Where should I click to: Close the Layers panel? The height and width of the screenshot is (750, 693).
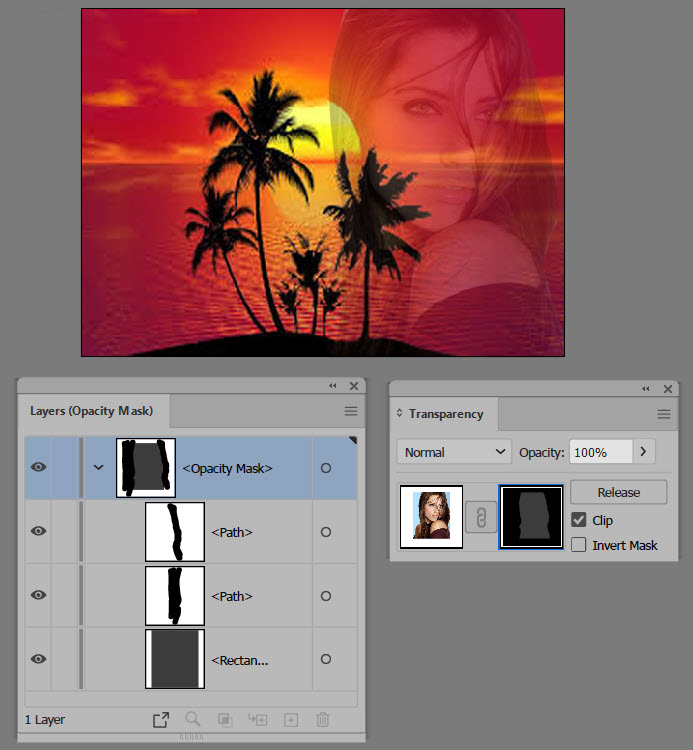[354, 386]
